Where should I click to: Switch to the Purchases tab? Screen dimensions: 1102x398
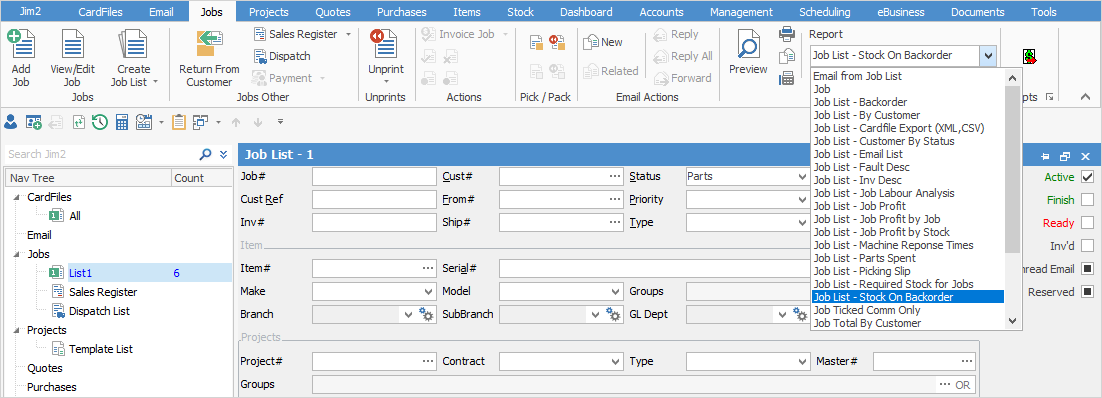(401, 11)
